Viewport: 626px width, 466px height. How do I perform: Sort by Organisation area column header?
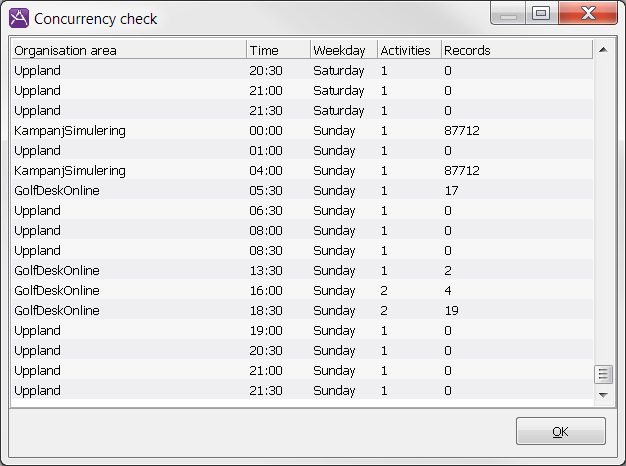click(x=129, y=50)
